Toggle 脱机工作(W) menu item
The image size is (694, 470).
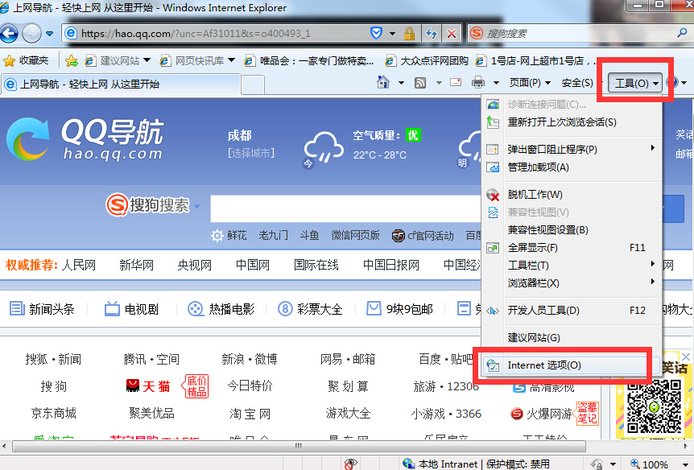(571, 194)
